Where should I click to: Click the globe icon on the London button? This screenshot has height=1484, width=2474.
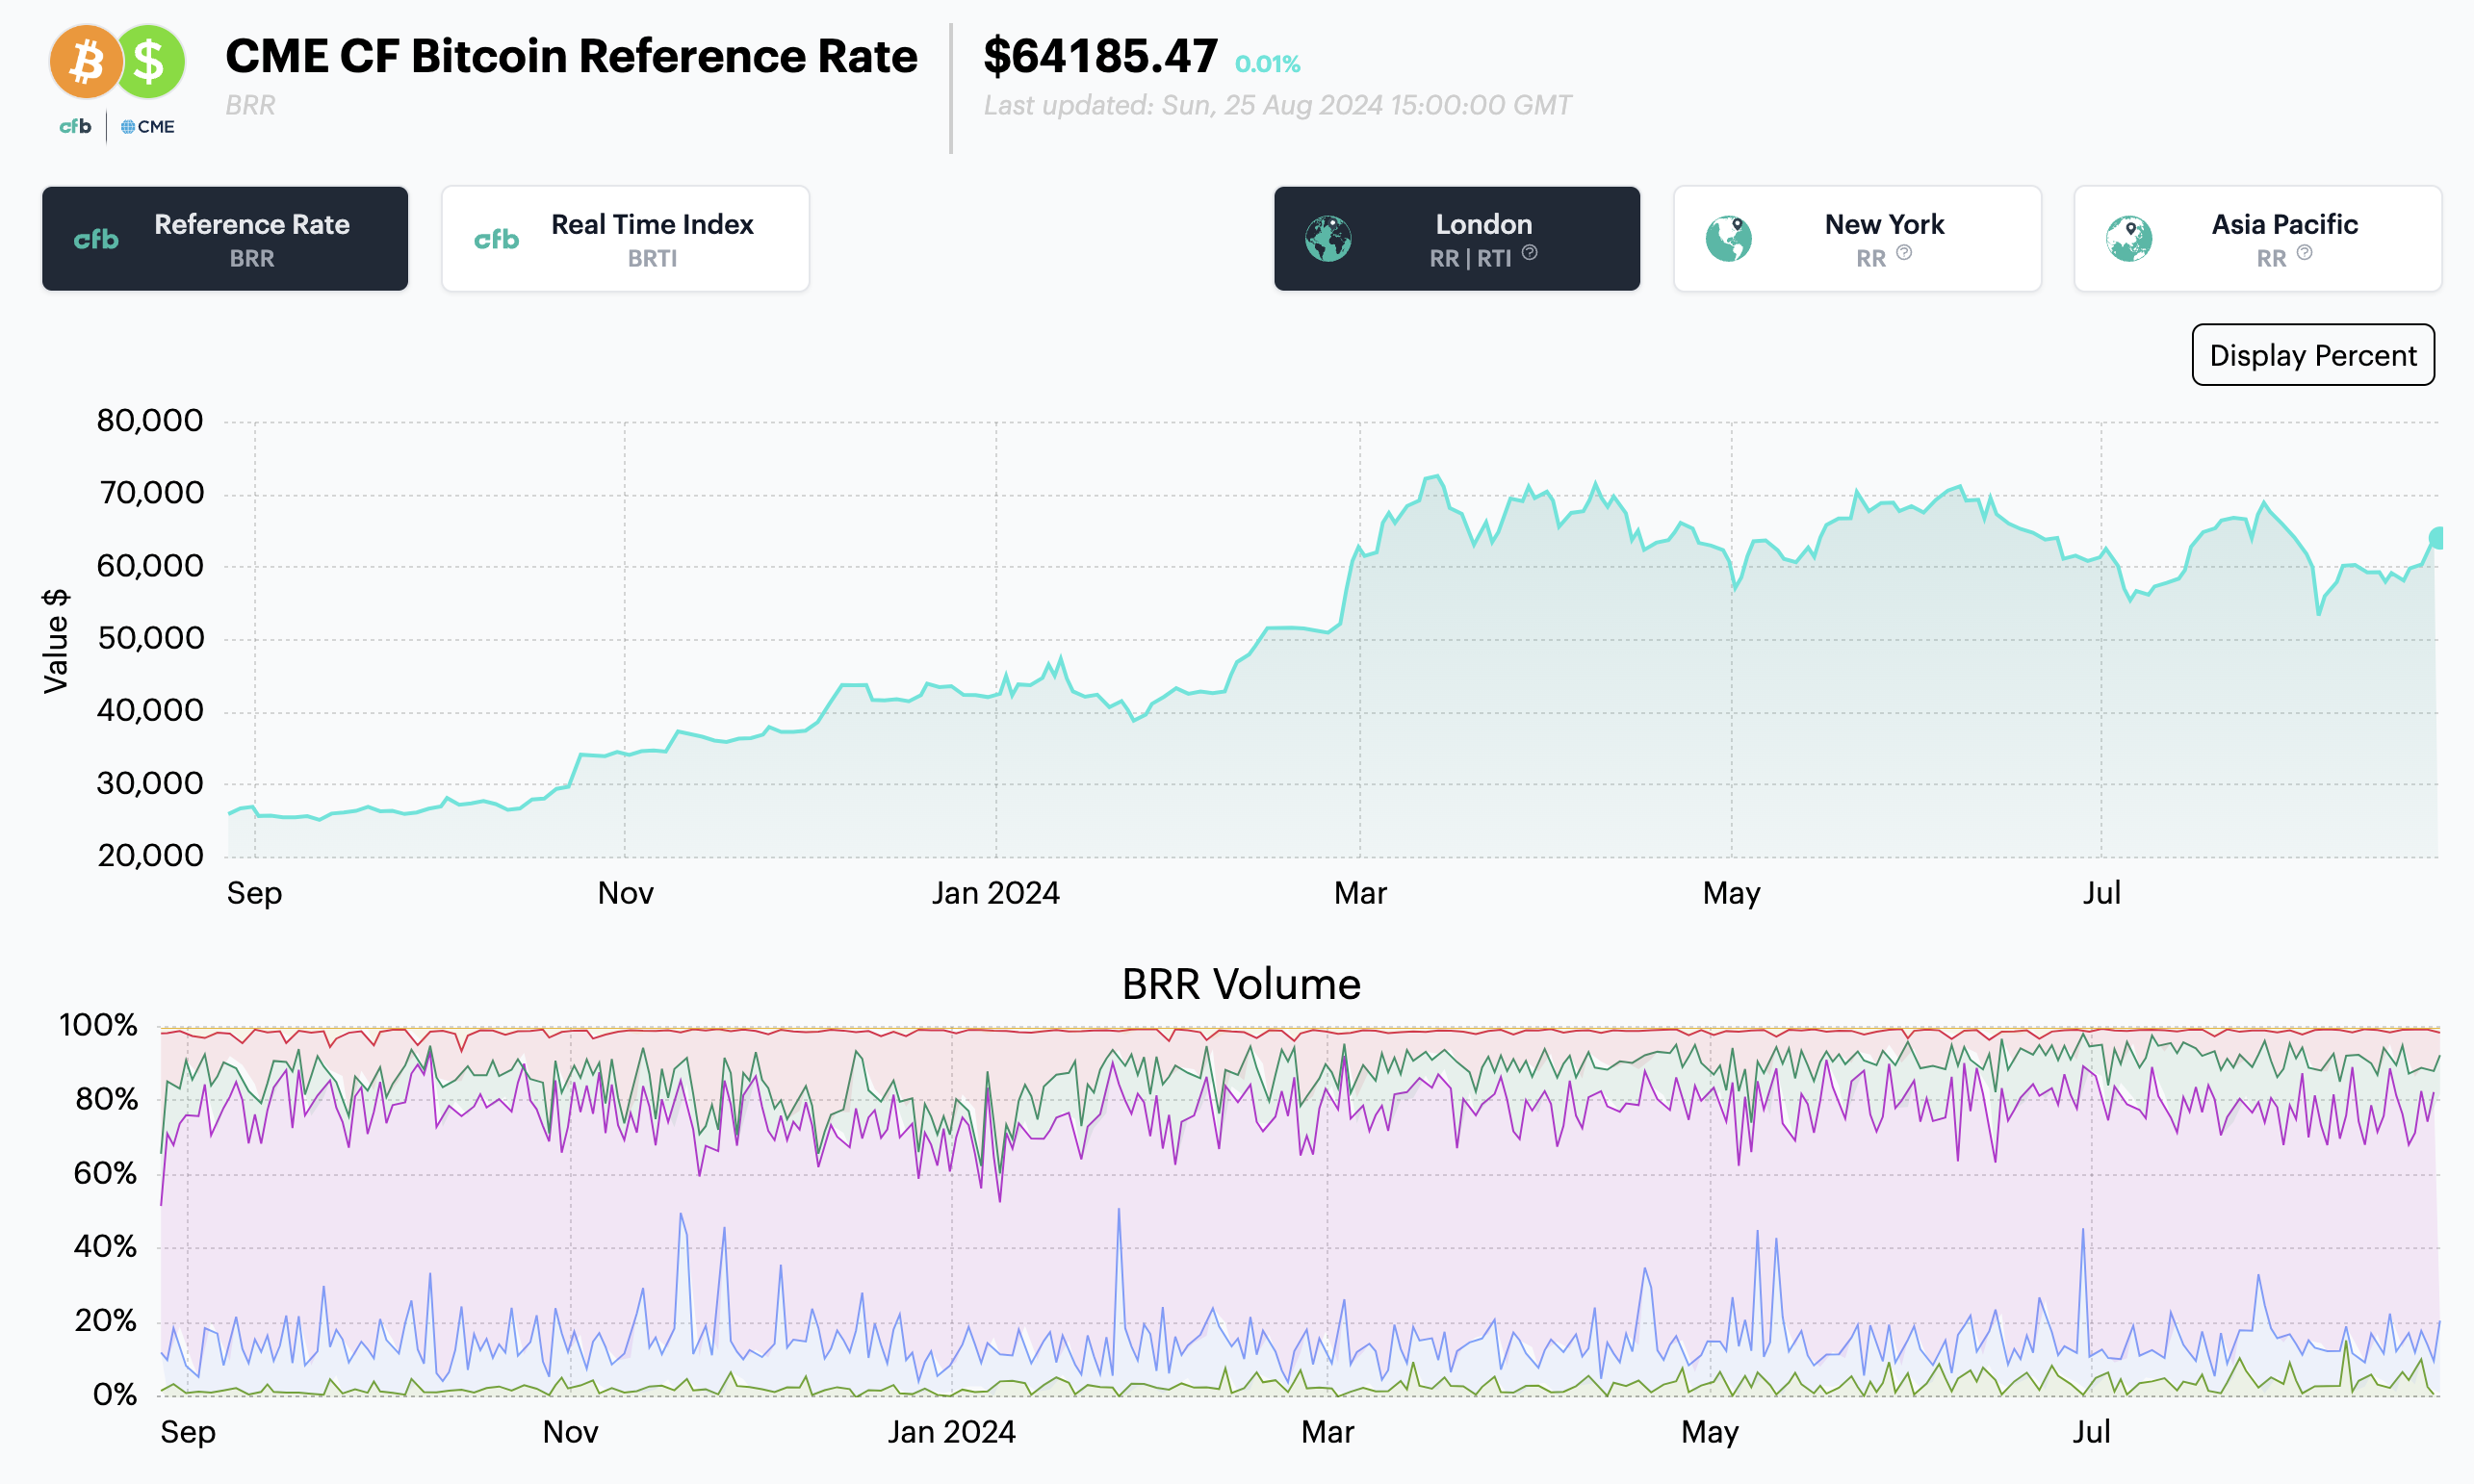[x=1328, y=239]
